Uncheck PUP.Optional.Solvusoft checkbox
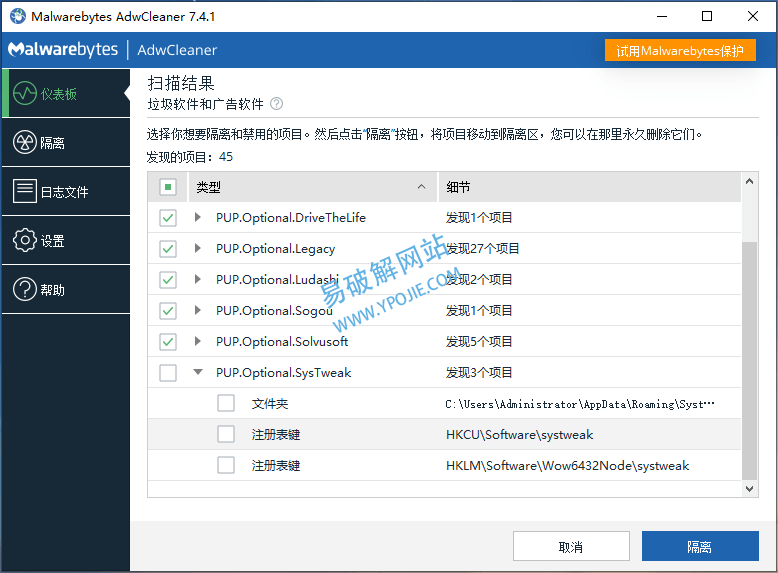Screen dimensions: 778x573 168,342
